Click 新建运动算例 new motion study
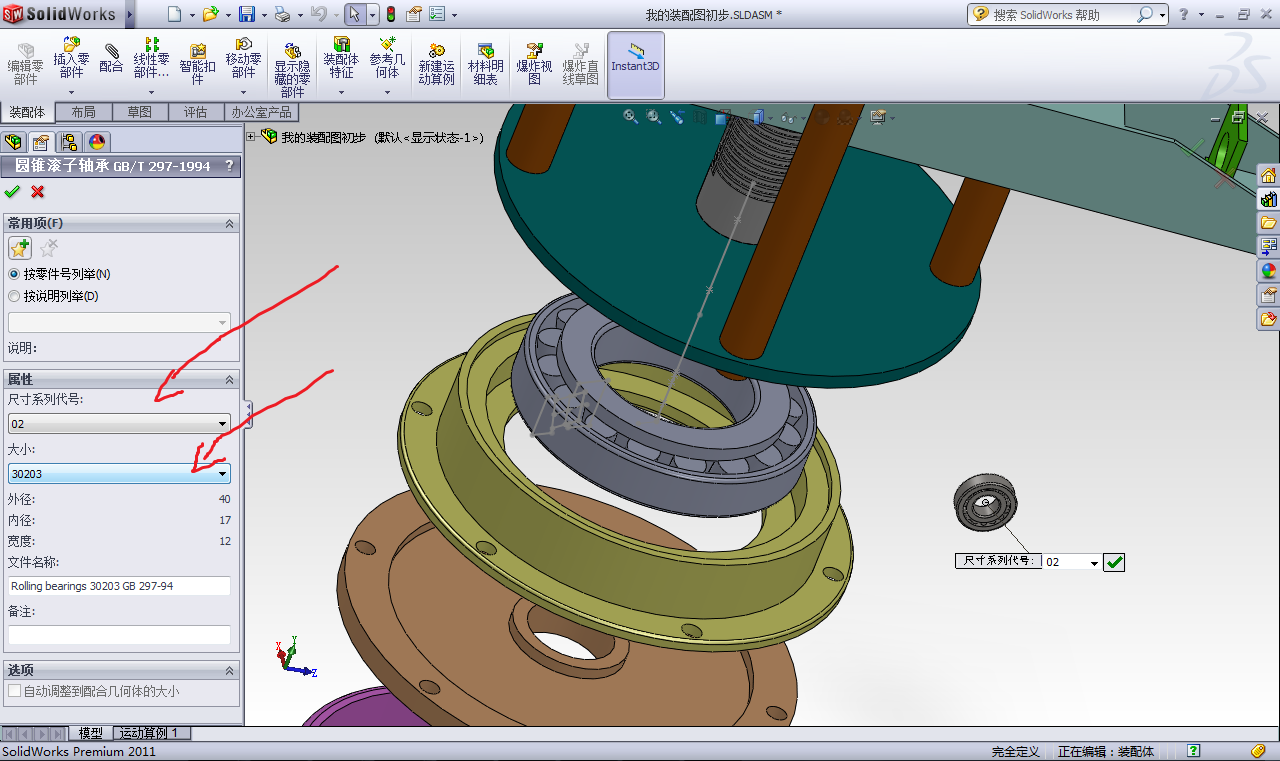The height and width of the screenshot is (761, 1280). 436,64
